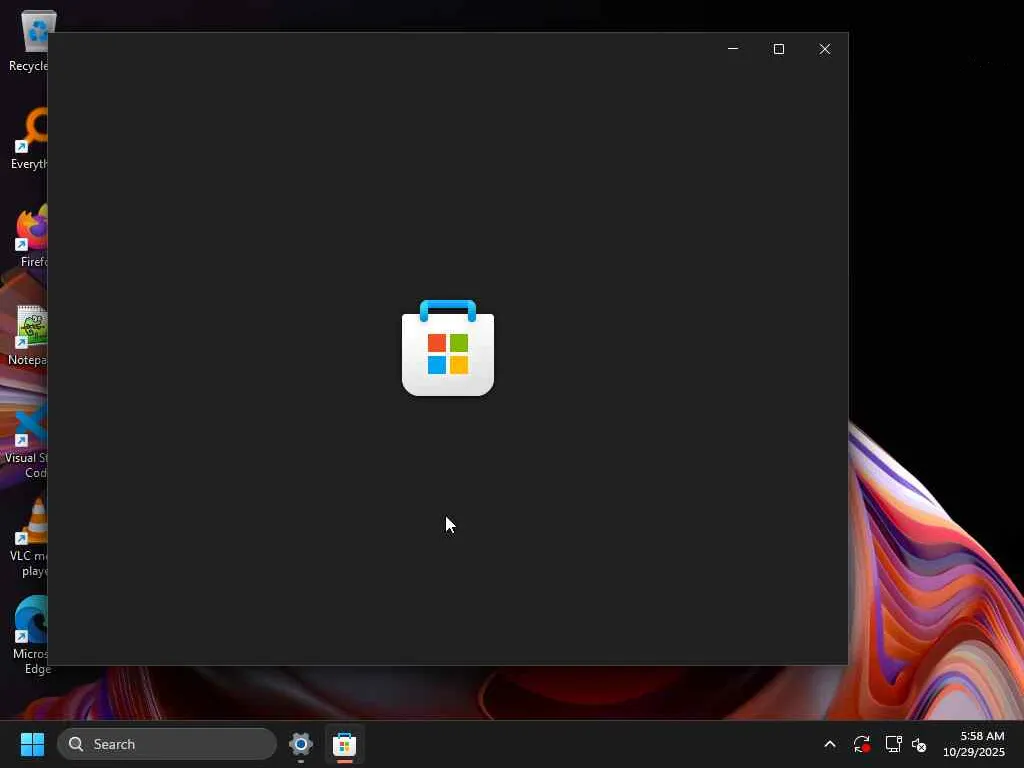Open the clock showing 5:58 AM
This screenshot has height=768, width=1024.
(974, 744)
